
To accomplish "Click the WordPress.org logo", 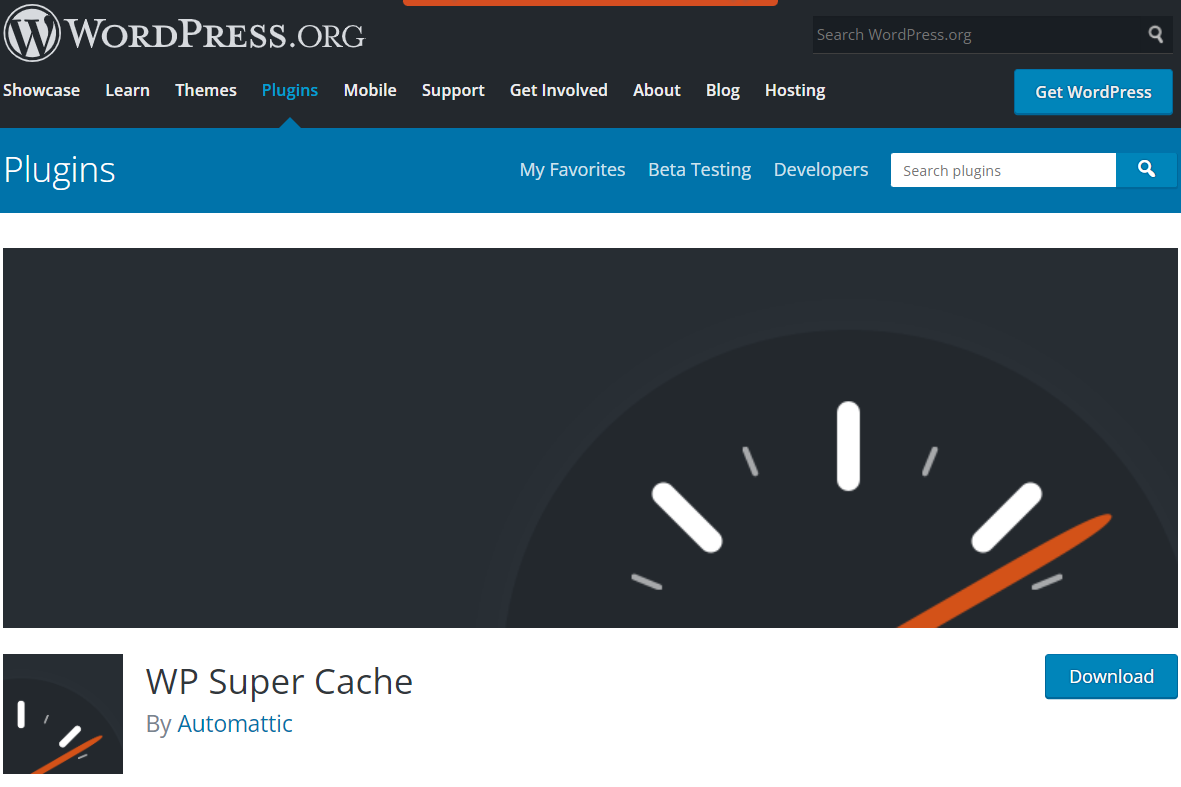I will tap(185, 35).
